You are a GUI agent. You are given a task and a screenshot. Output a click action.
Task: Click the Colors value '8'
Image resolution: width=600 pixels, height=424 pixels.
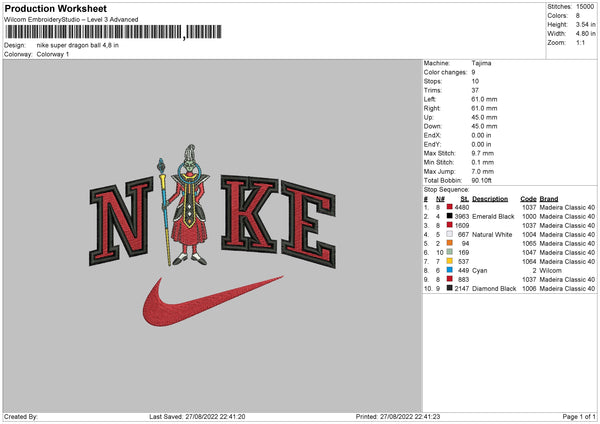[x=578, y=16]
